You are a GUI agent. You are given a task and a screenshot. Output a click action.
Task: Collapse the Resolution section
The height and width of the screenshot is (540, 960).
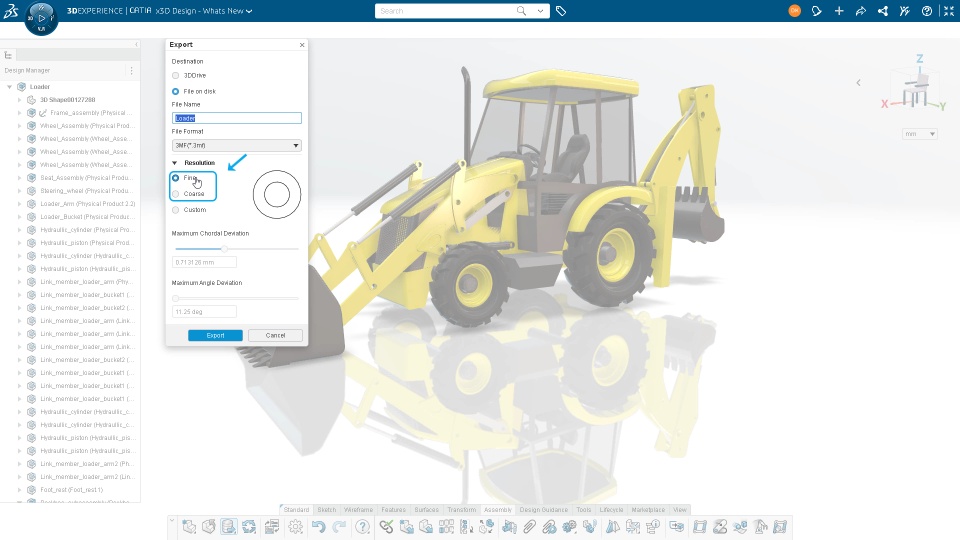pos(174,163)
